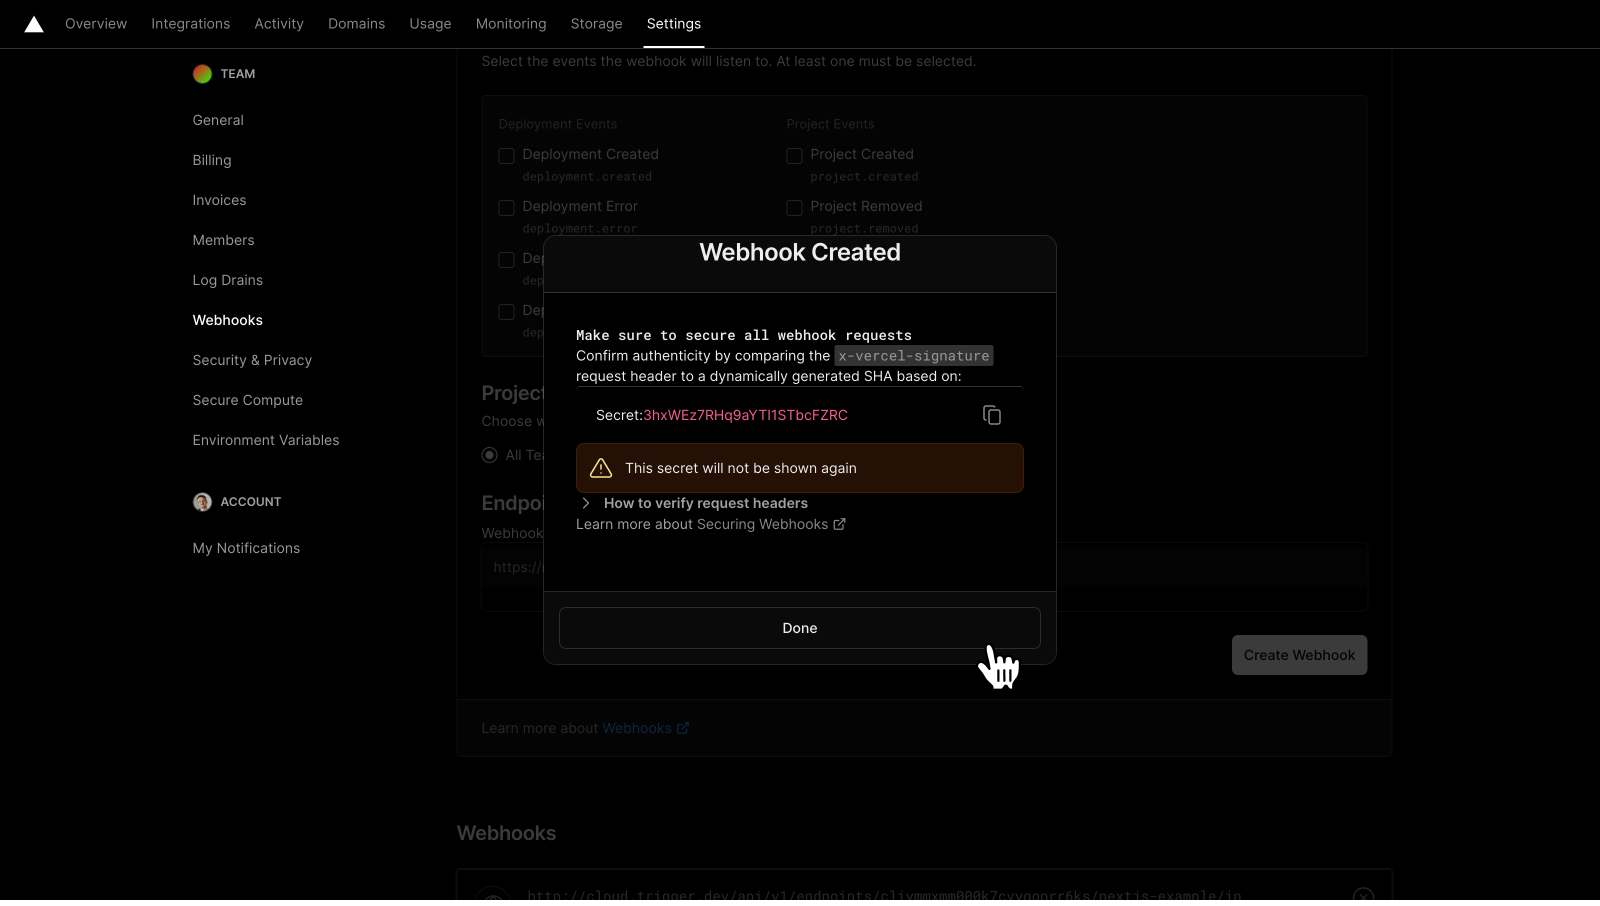Click the external link icon after Securing Webhooks
Screen dimensions: 1600x906
[x=840, y=524]
